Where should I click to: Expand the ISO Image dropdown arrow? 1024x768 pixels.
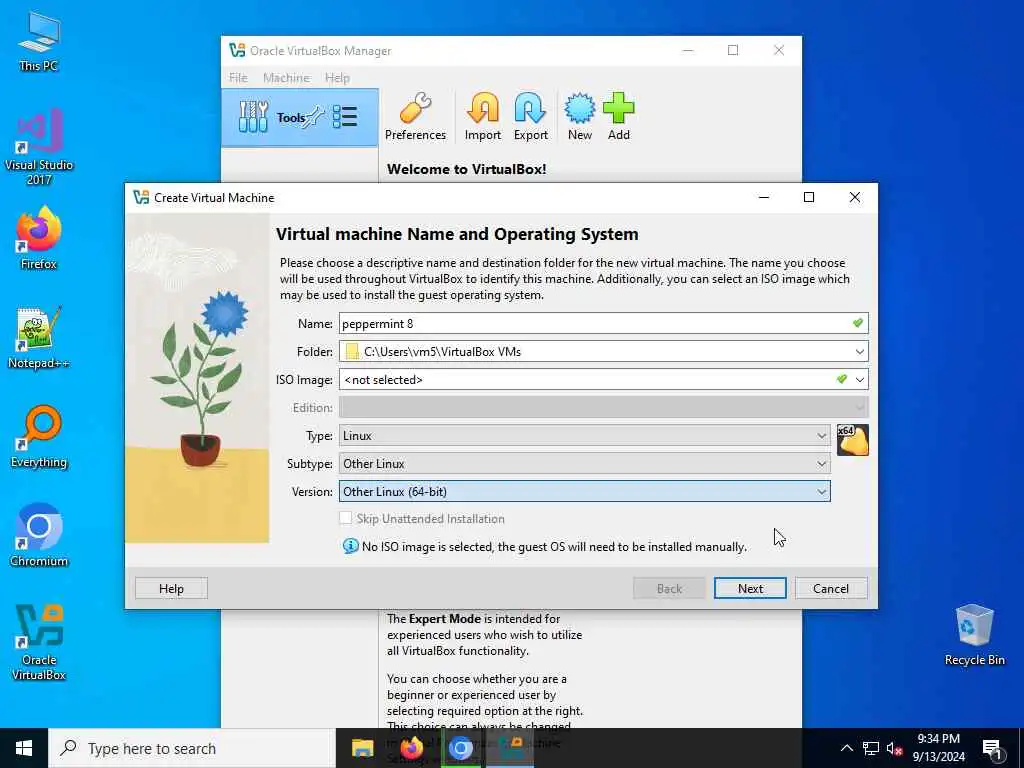tap(859, 379)
